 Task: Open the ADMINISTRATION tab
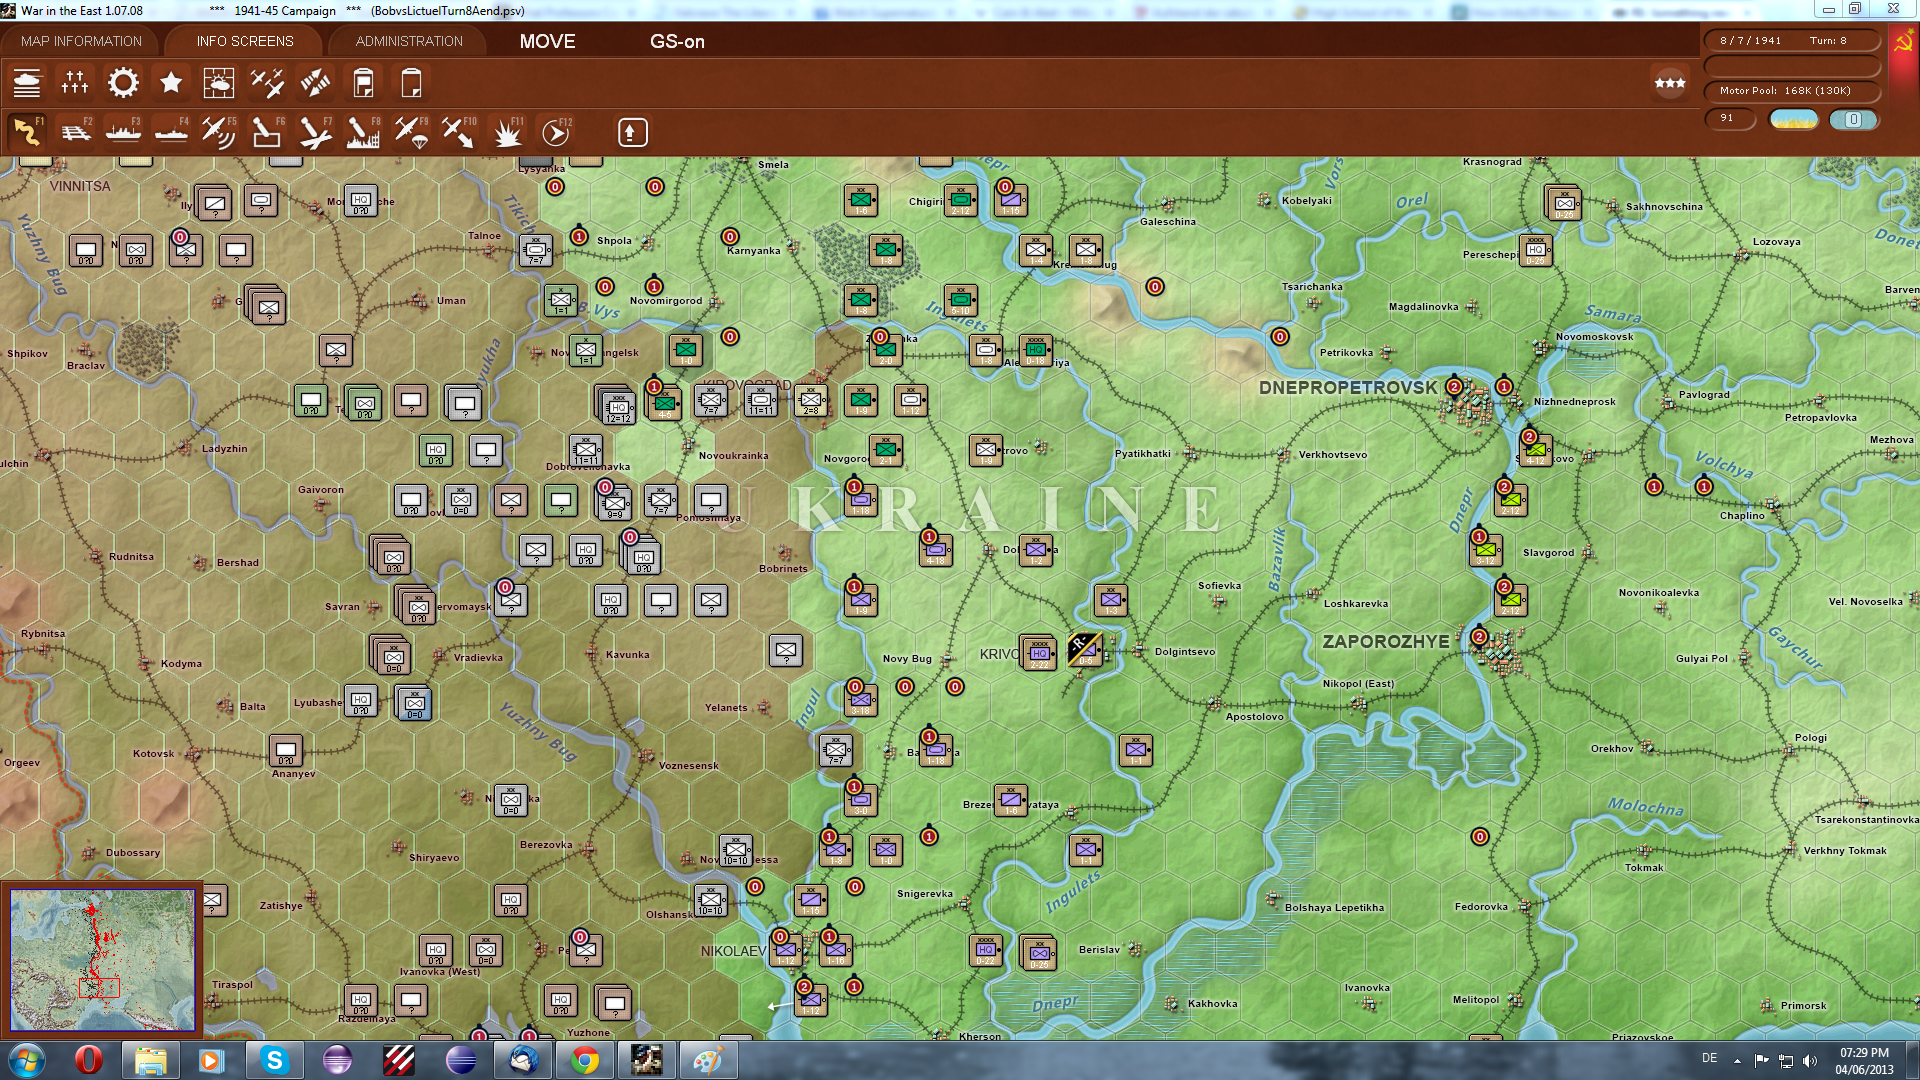409,41
